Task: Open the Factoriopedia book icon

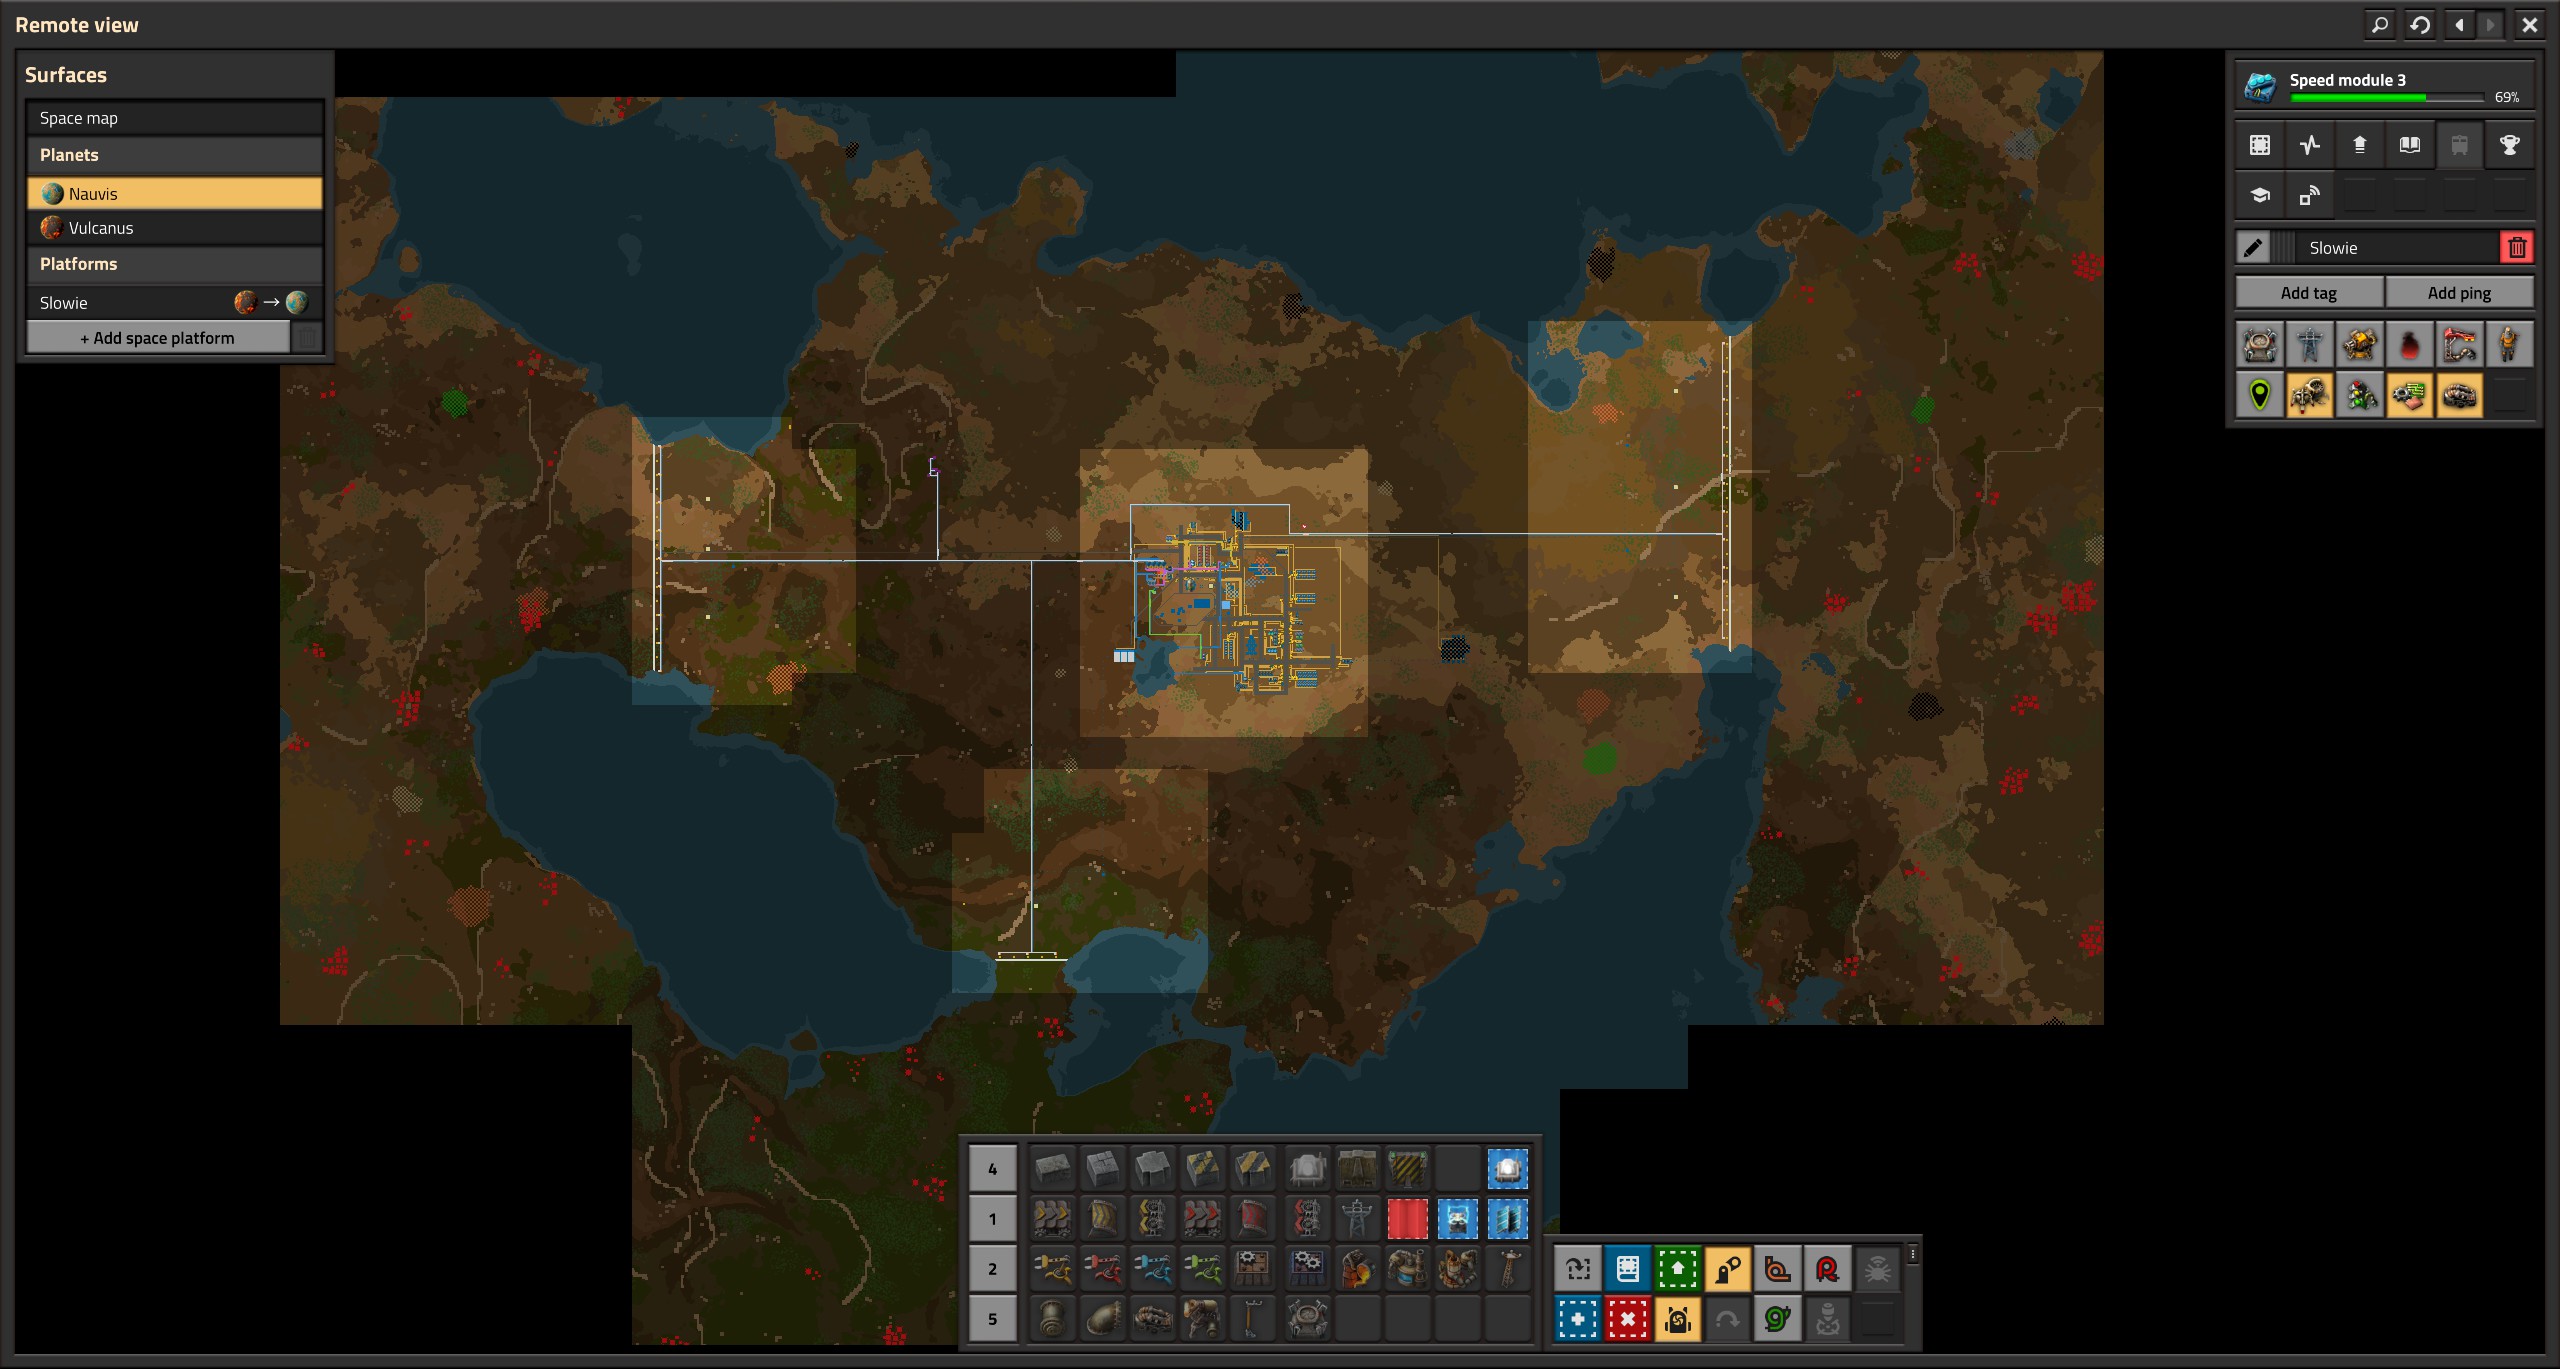Action: pos(2409,145)
